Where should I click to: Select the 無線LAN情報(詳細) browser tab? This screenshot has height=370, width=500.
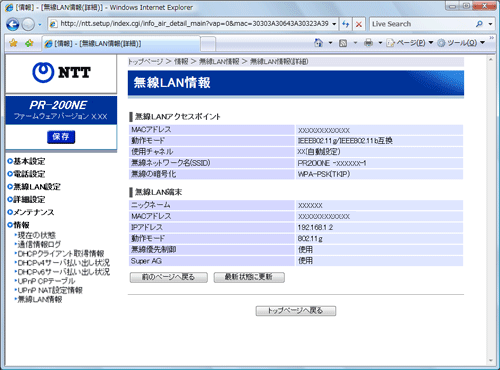(121, 44)
